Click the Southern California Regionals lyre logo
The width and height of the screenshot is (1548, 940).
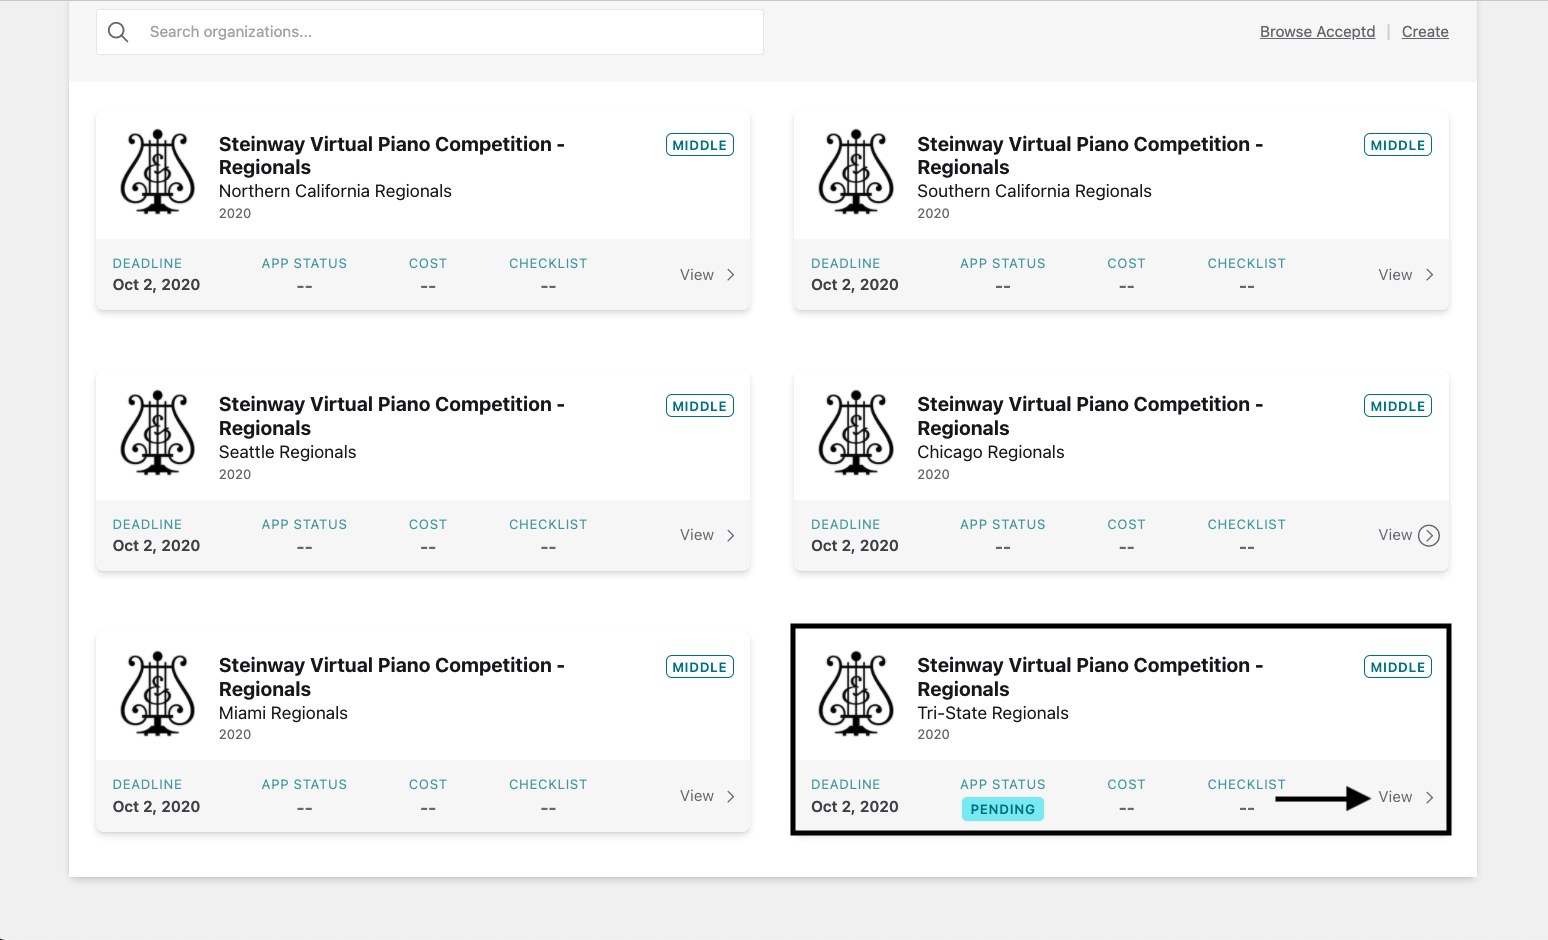[856, 172]
